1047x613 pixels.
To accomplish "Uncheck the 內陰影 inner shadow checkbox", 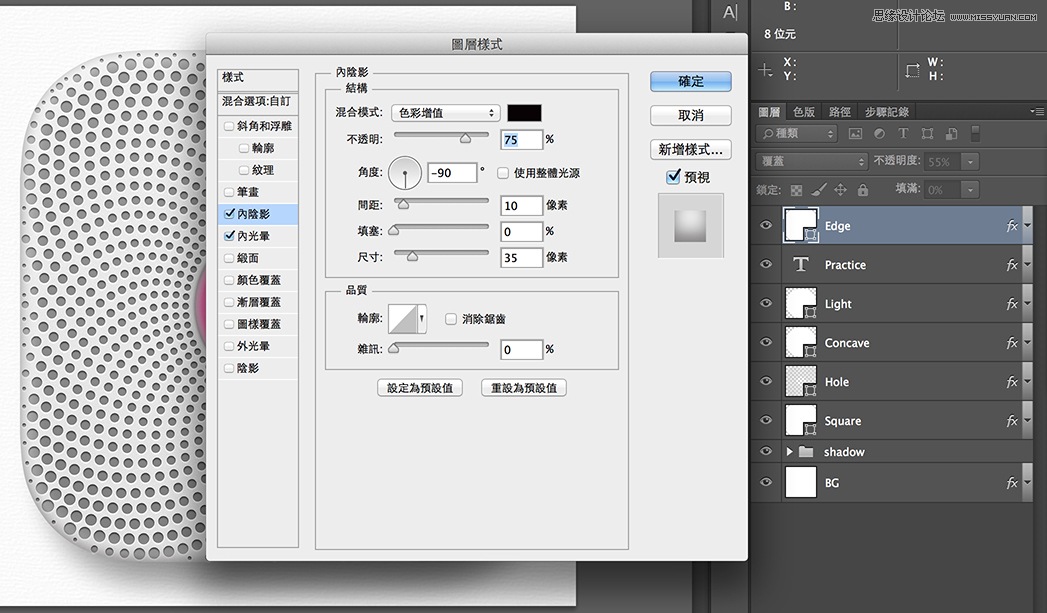I will 229,214.
